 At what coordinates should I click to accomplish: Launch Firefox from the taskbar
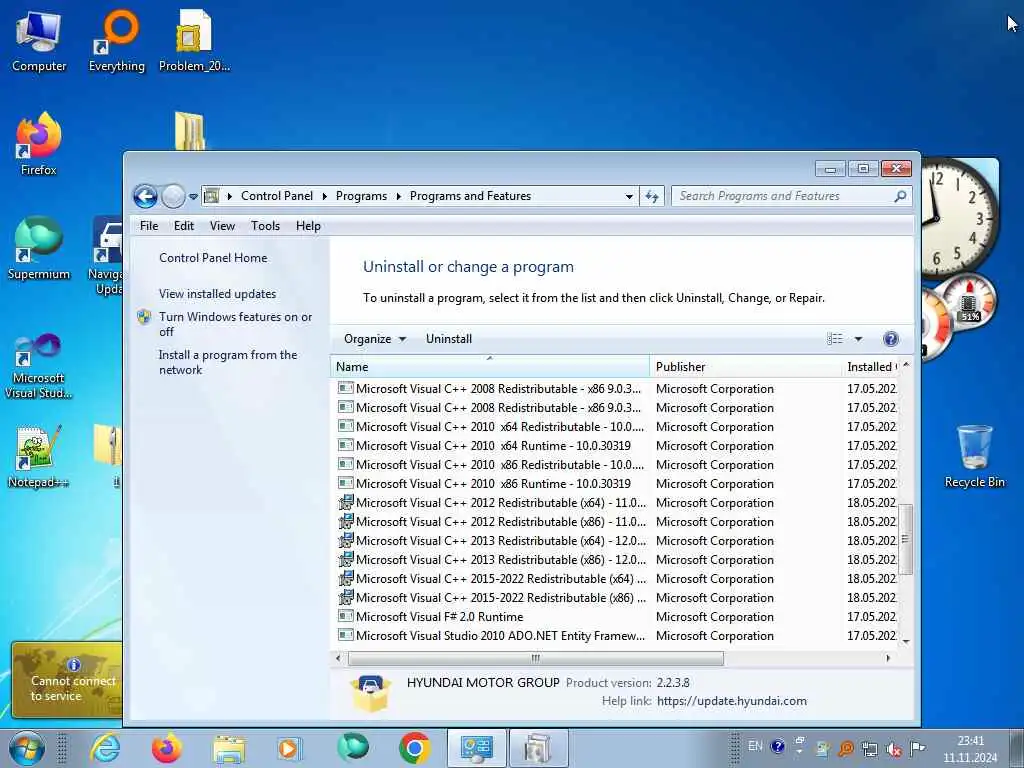167,748
